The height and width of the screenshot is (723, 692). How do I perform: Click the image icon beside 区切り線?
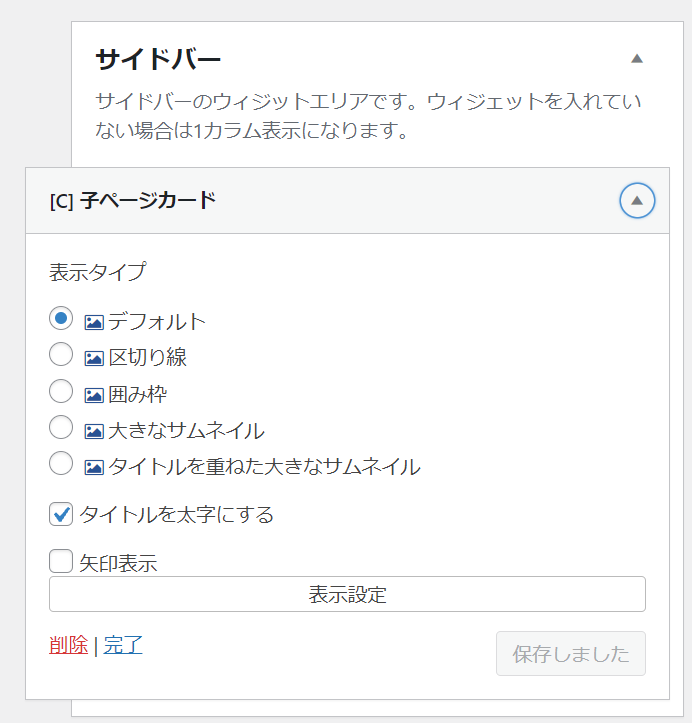94,358
